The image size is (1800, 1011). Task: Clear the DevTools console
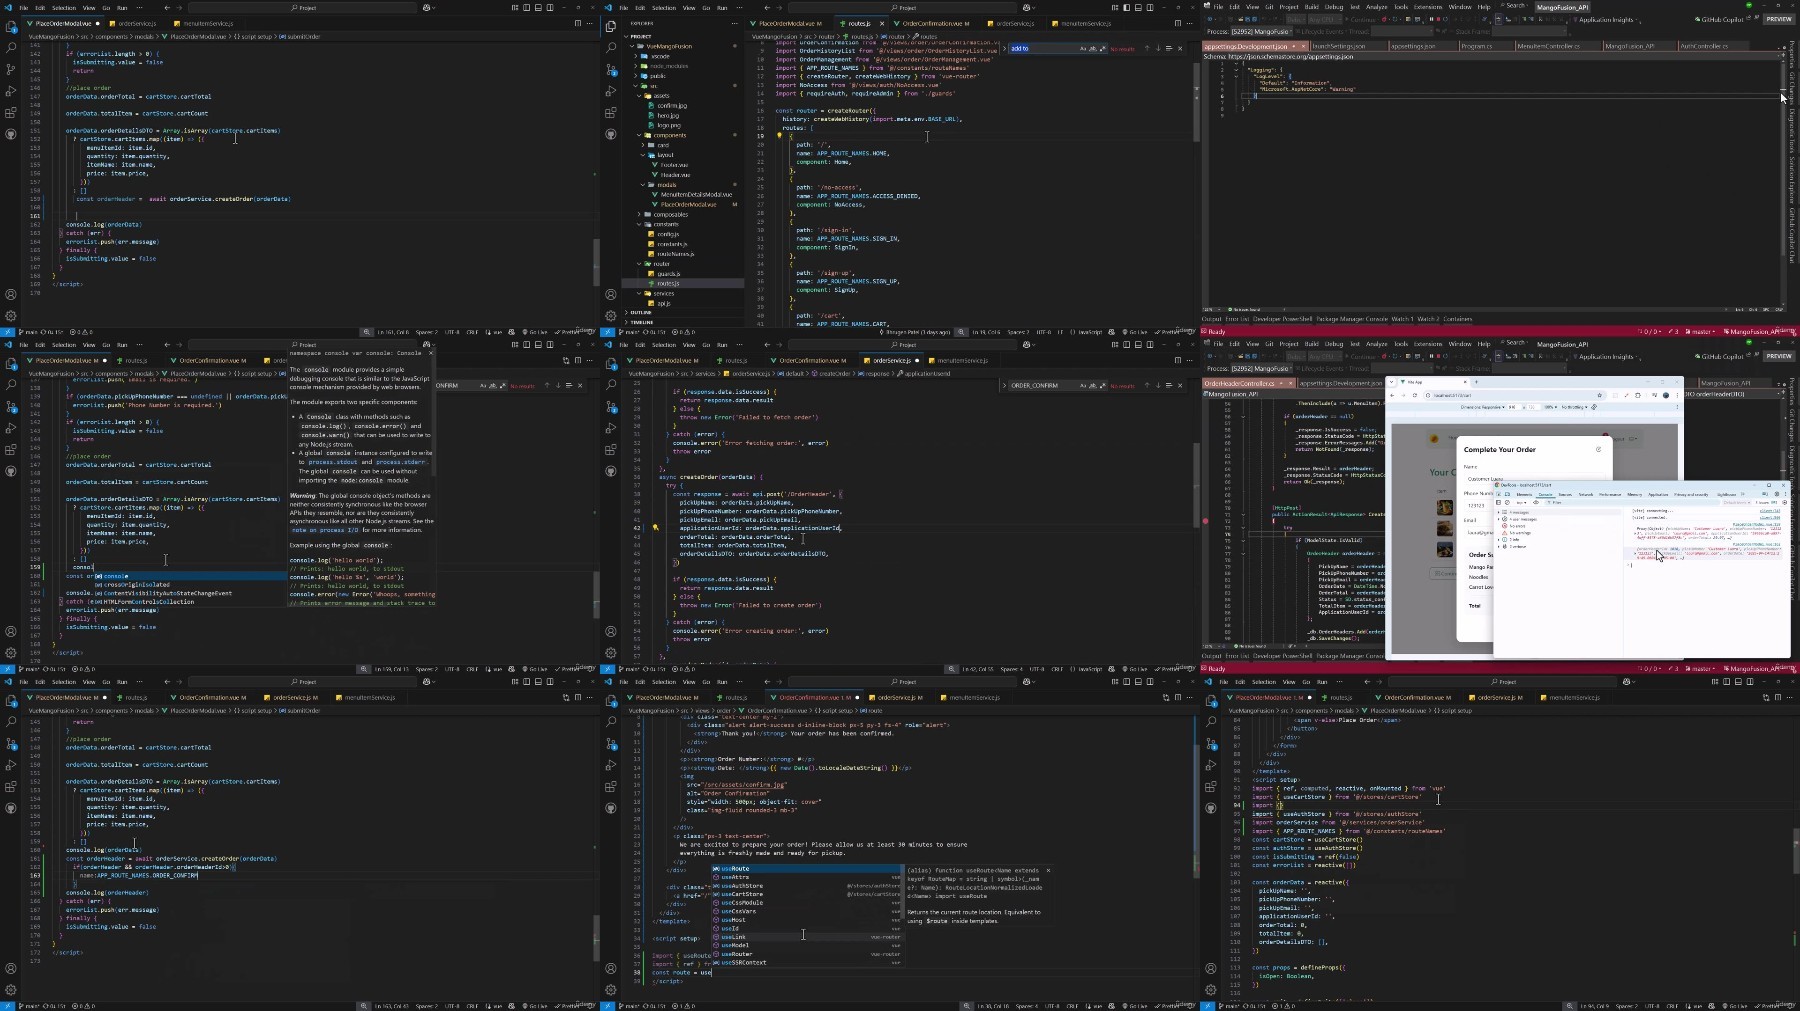coord(1507,502)
